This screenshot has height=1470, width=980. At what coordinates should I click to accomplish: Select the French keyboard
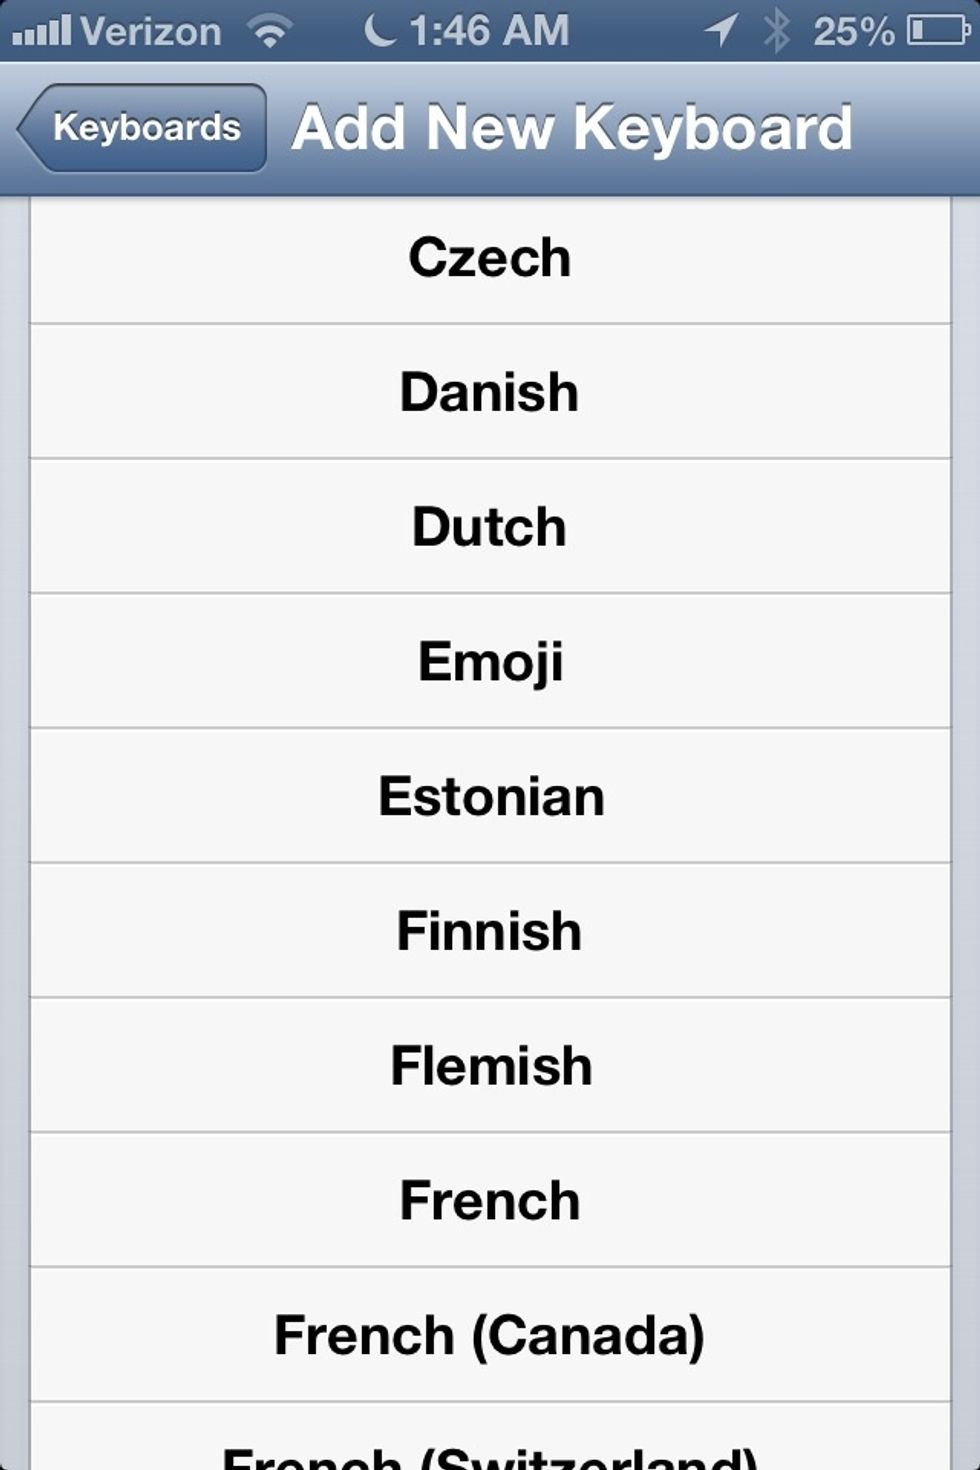(x=490, y=1200)
